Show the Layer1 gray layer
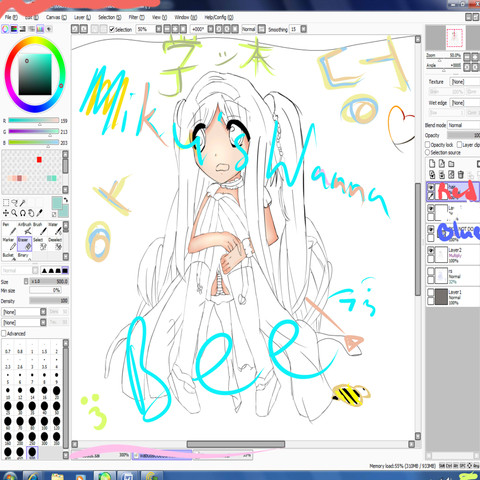480x480 pixels. click(431, 292)
